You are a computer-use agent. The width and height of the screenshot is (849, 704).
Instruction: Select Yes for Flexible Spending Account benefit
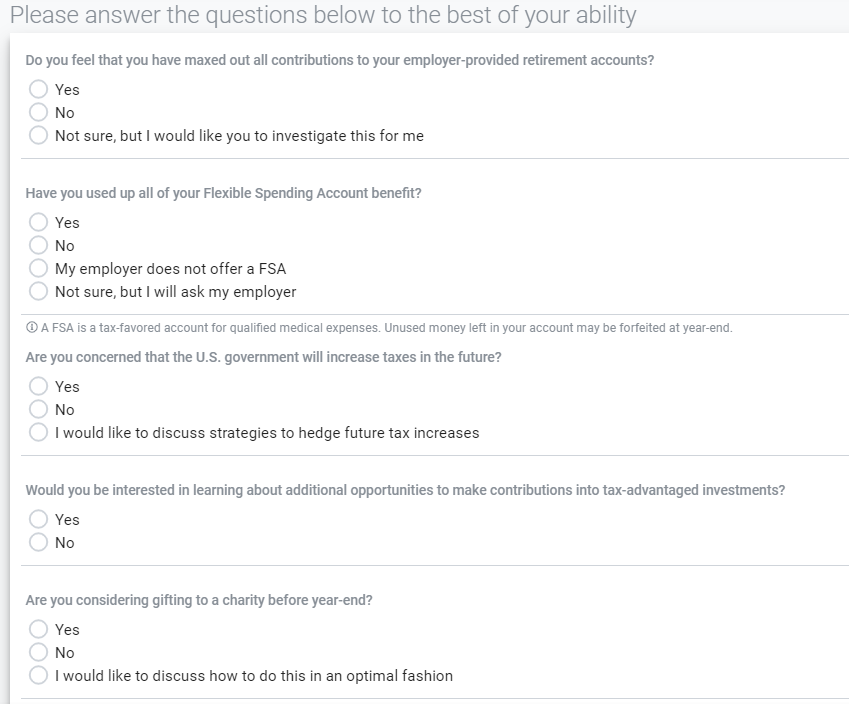coord(38,222)
